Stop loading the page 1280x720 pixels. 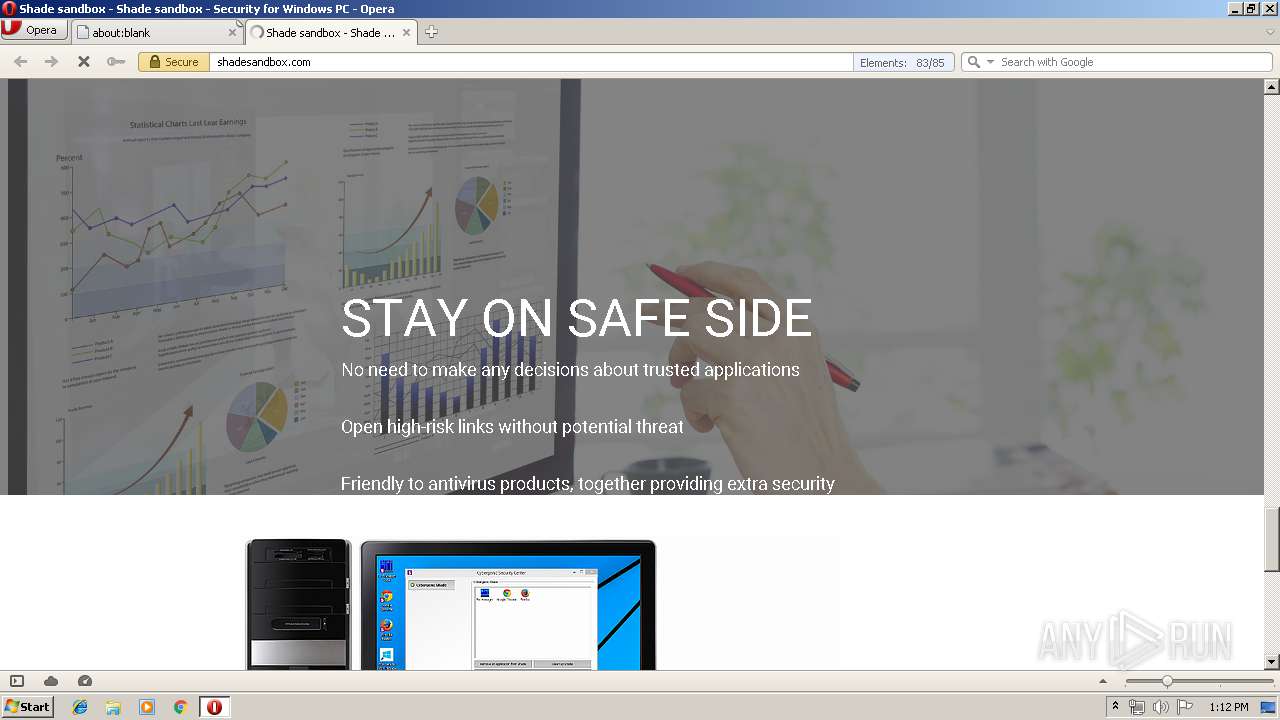[84, 62]
